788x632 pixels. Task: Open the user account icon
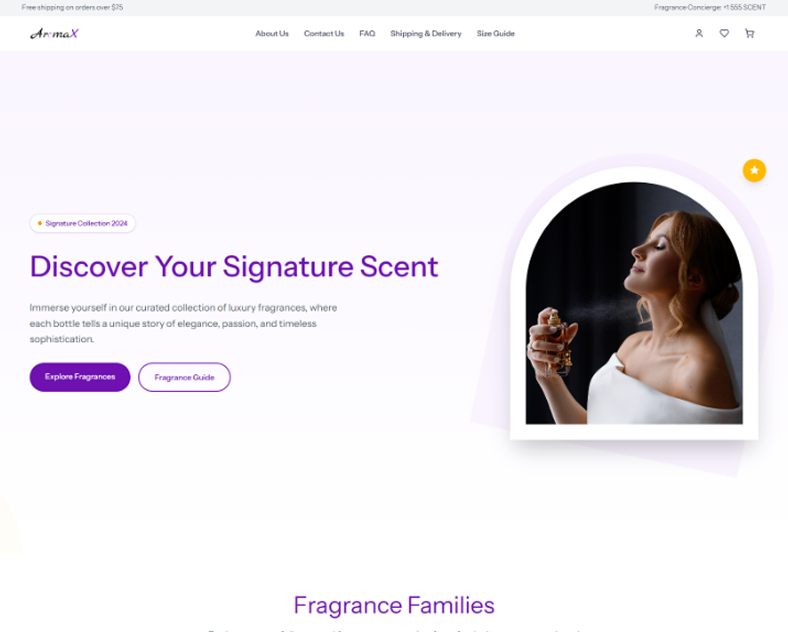coord(699,33)
